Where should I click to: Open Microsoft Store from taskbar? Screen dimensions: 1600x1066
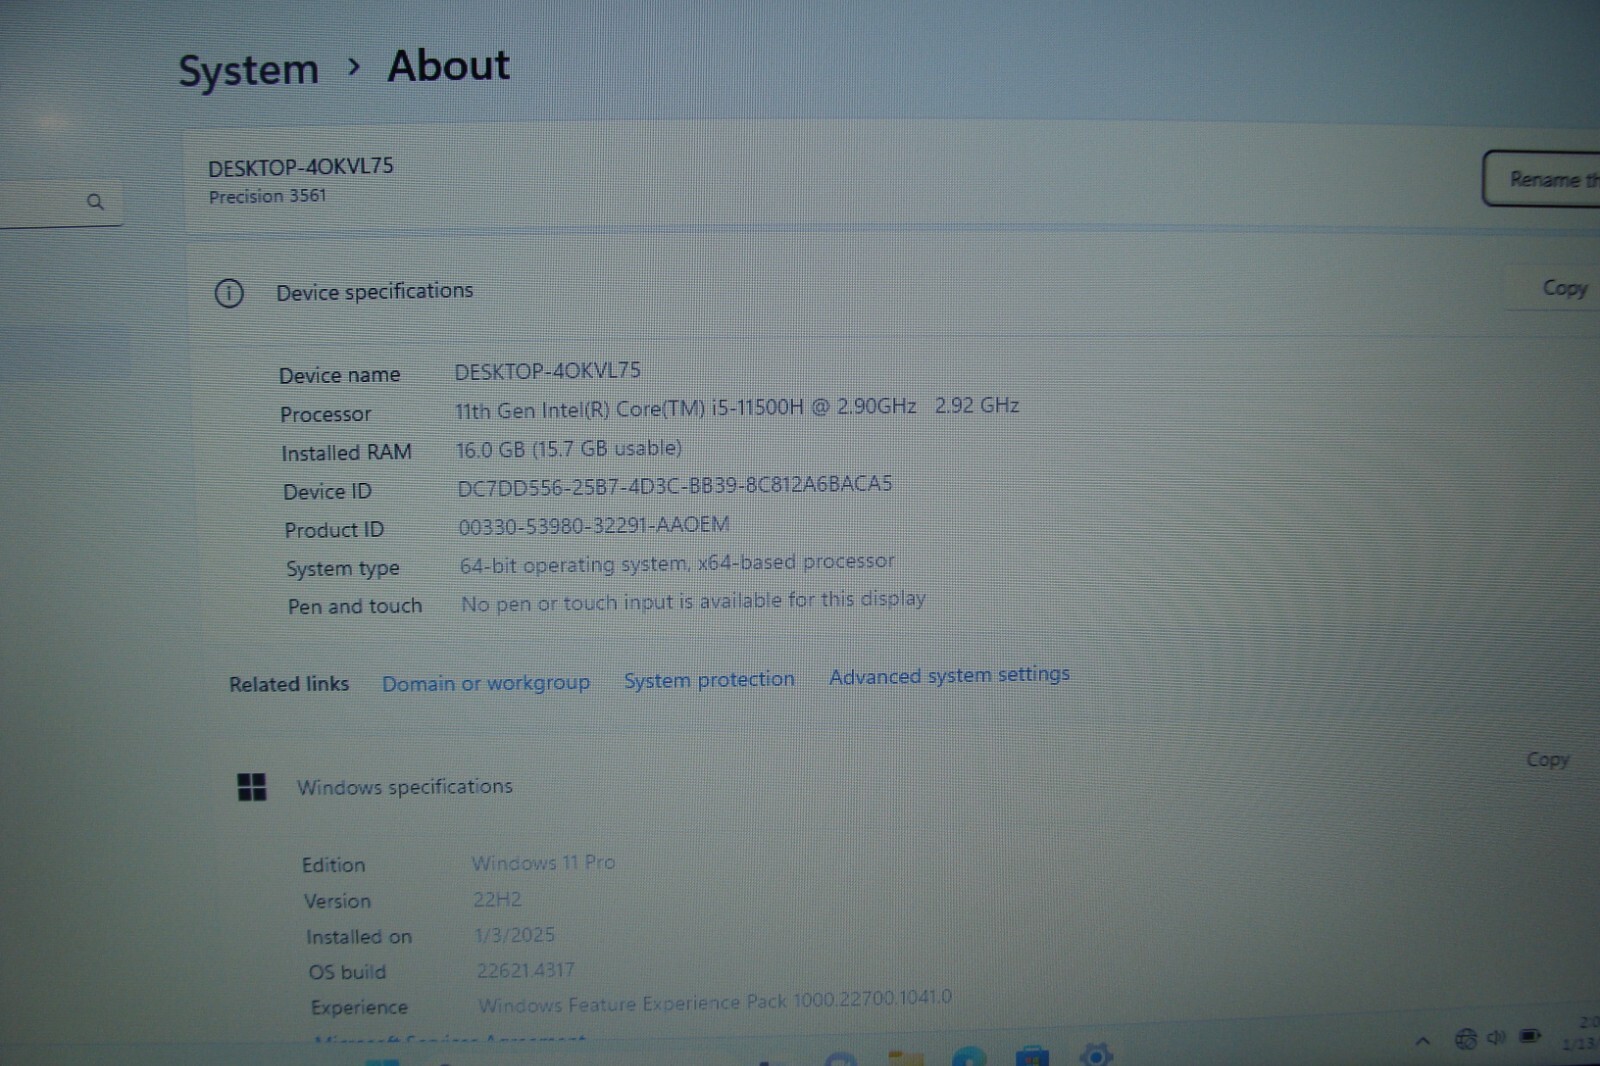[x=1032, y=1055]
